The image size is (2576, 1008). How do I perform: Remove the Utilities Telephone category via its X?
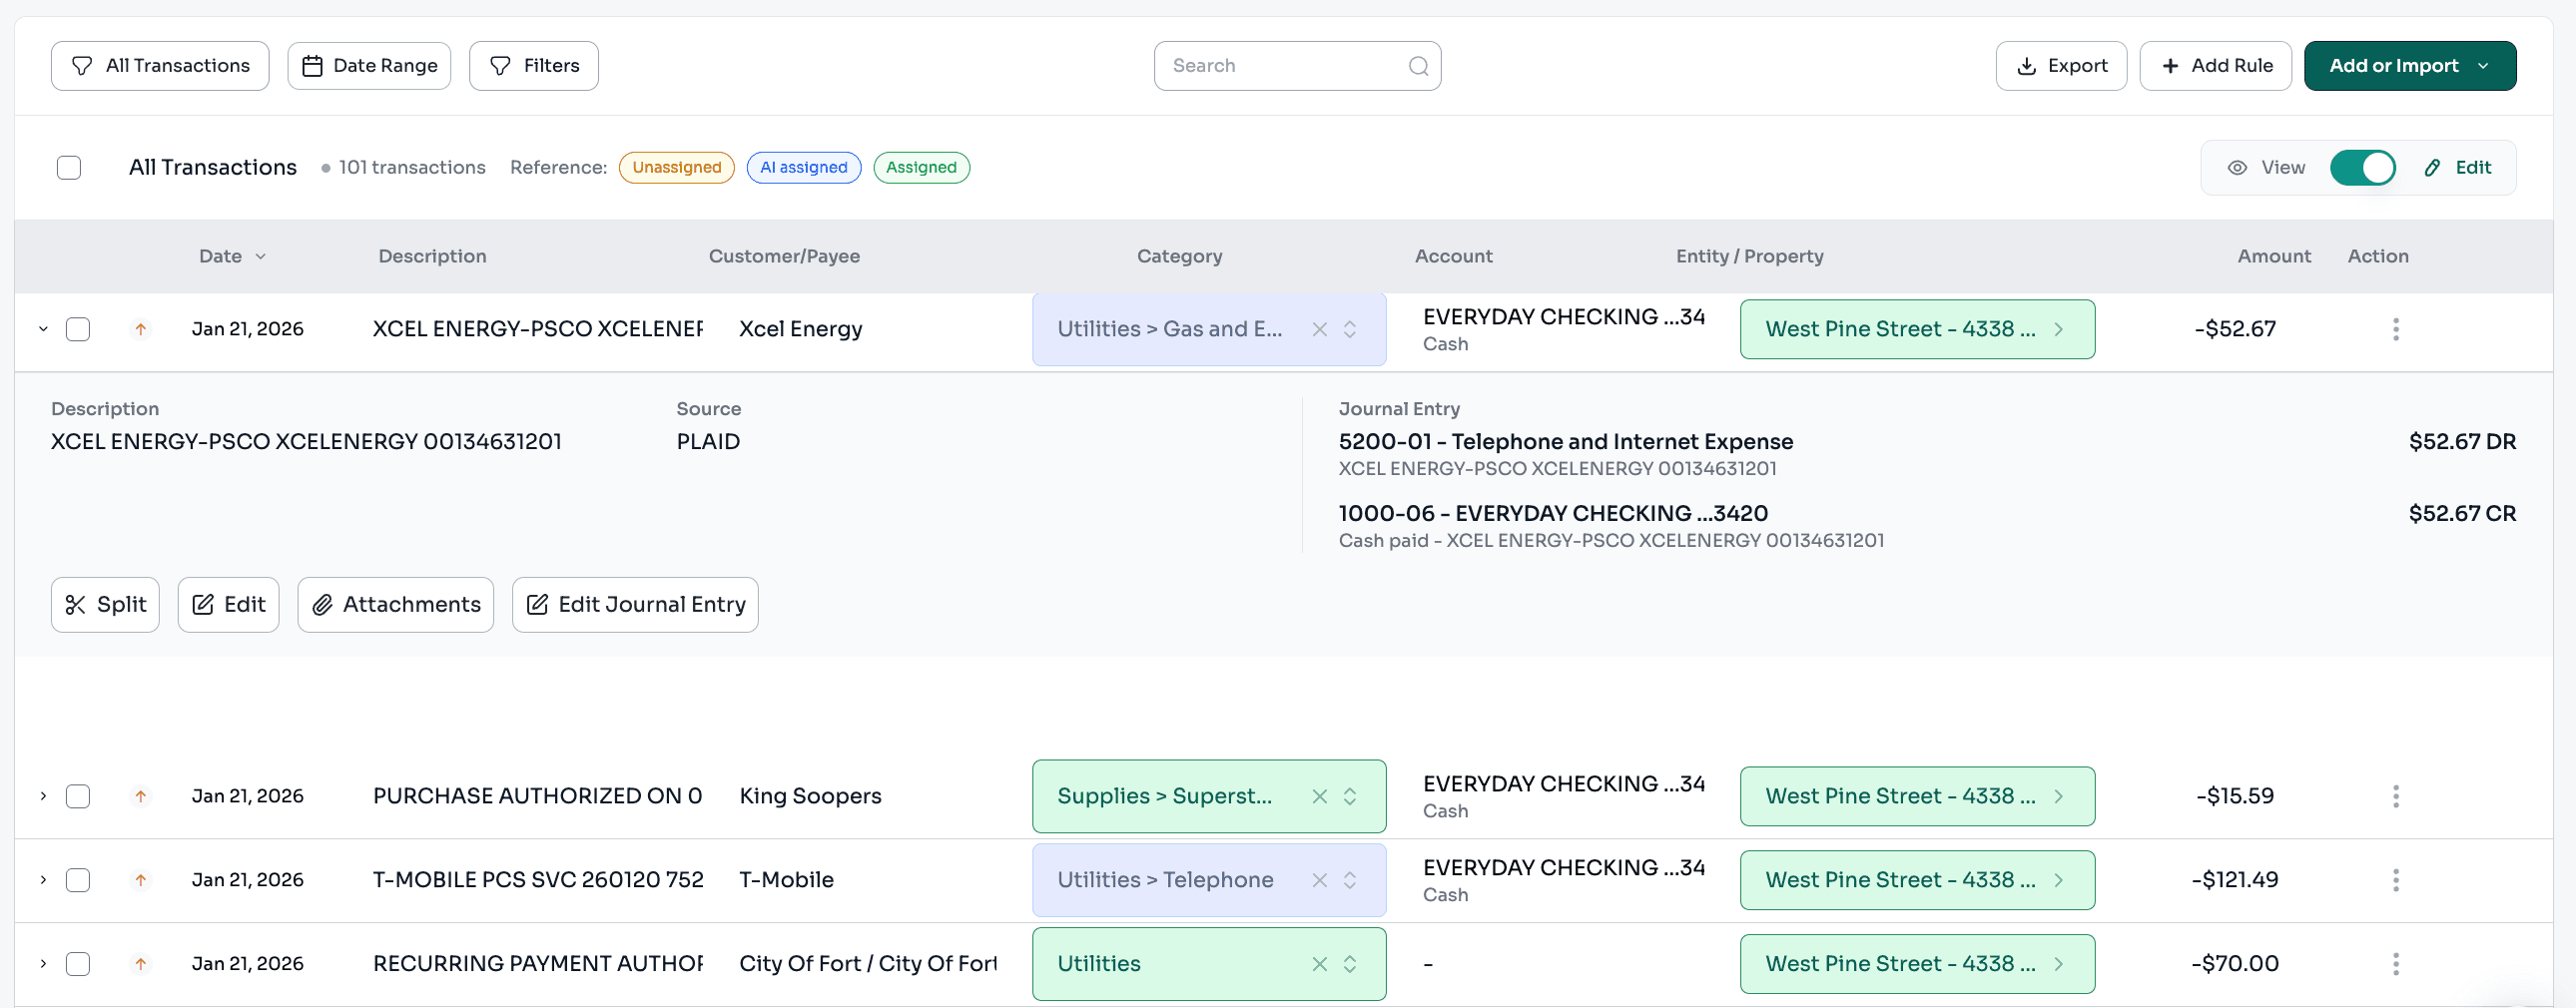tap(1319, 880)
